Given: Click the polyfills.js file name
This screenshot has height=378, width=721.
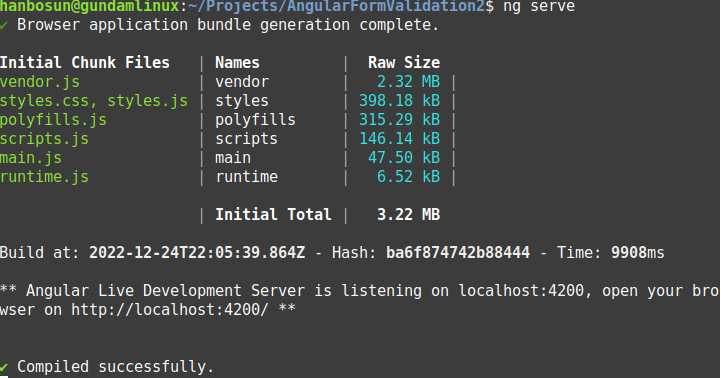Looking at the screenshot, I should 53,120.
